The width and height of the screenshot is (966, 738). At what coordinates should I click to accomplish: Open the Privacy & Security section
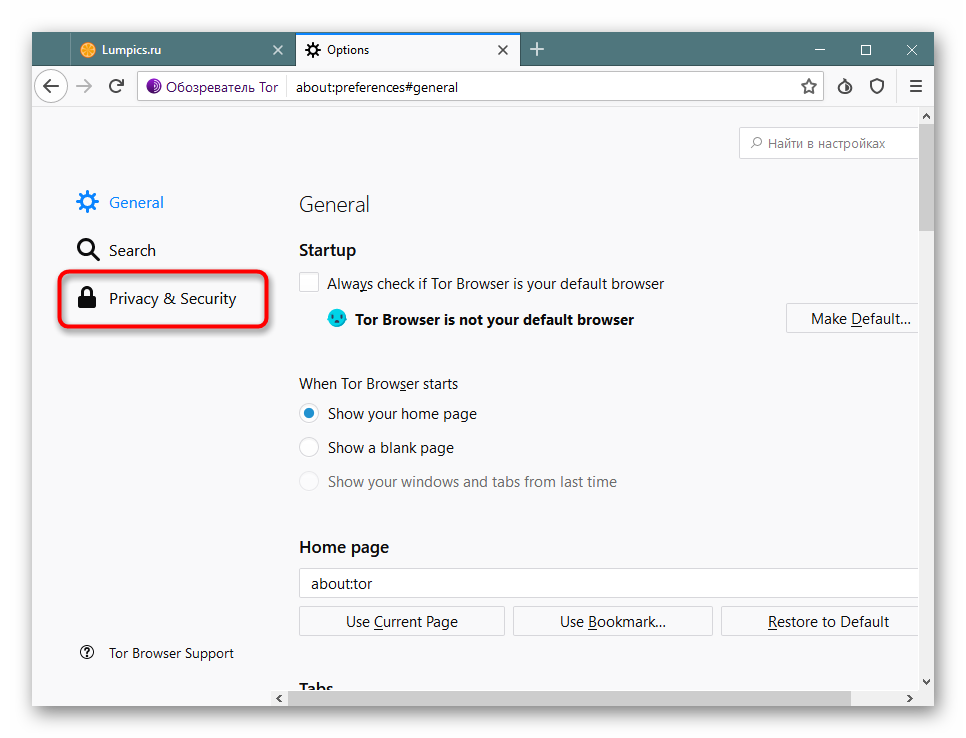(x=172, y=299)
